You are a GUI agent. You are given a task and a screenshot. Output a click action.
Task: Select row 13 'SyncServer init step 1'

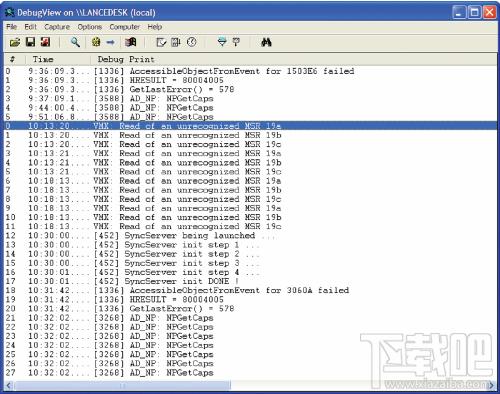(250, 245)
